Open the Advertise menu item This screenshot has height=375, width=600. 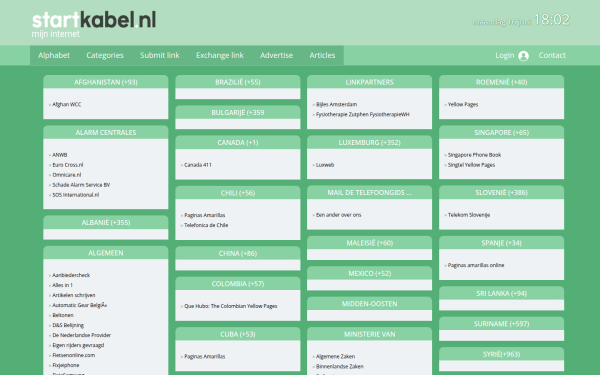[276, 55]
